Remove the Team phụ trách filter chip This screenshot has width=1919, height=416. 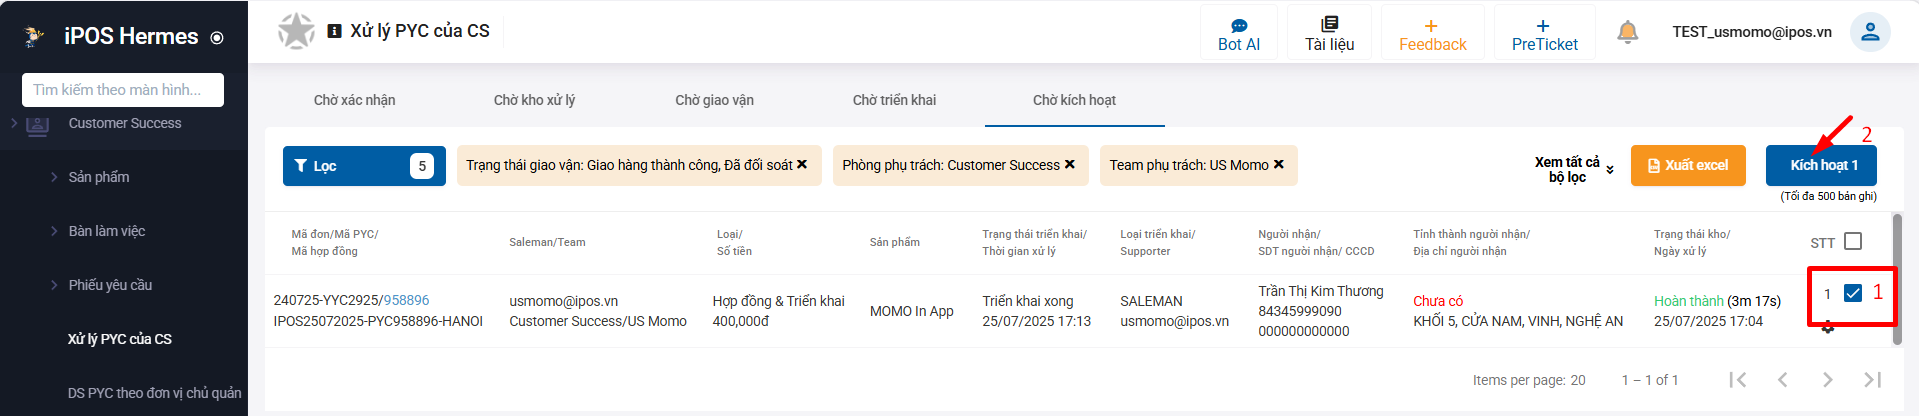click(1278, 165)
